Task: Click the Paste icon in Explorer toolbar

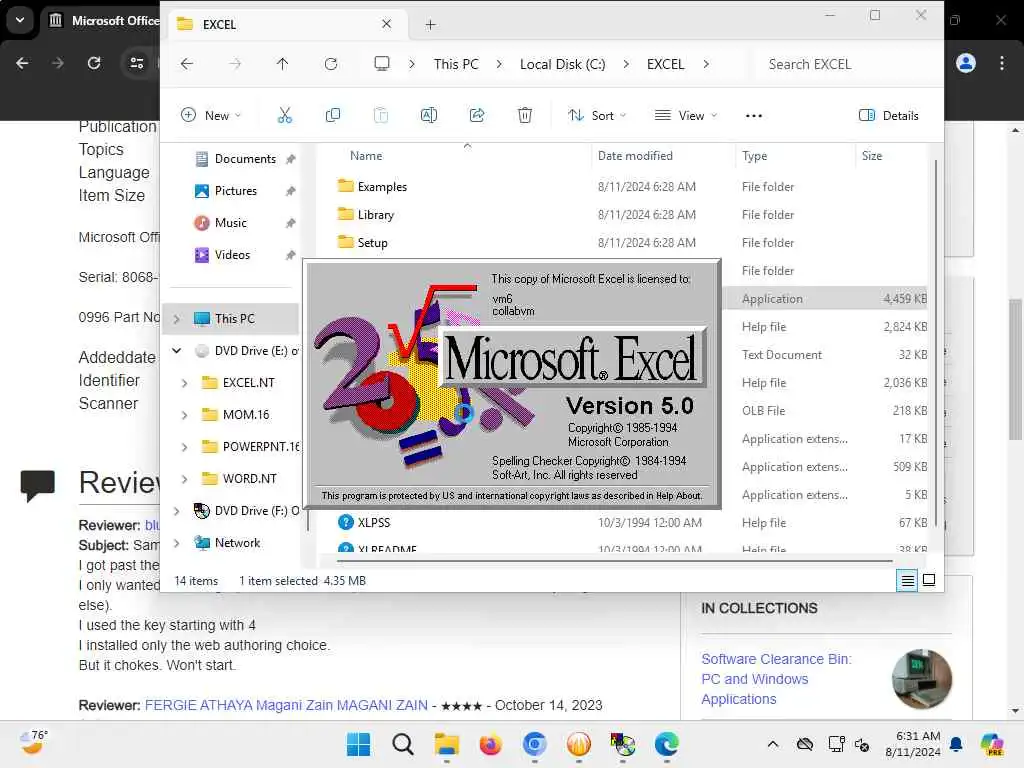Action: coord(381,116)
